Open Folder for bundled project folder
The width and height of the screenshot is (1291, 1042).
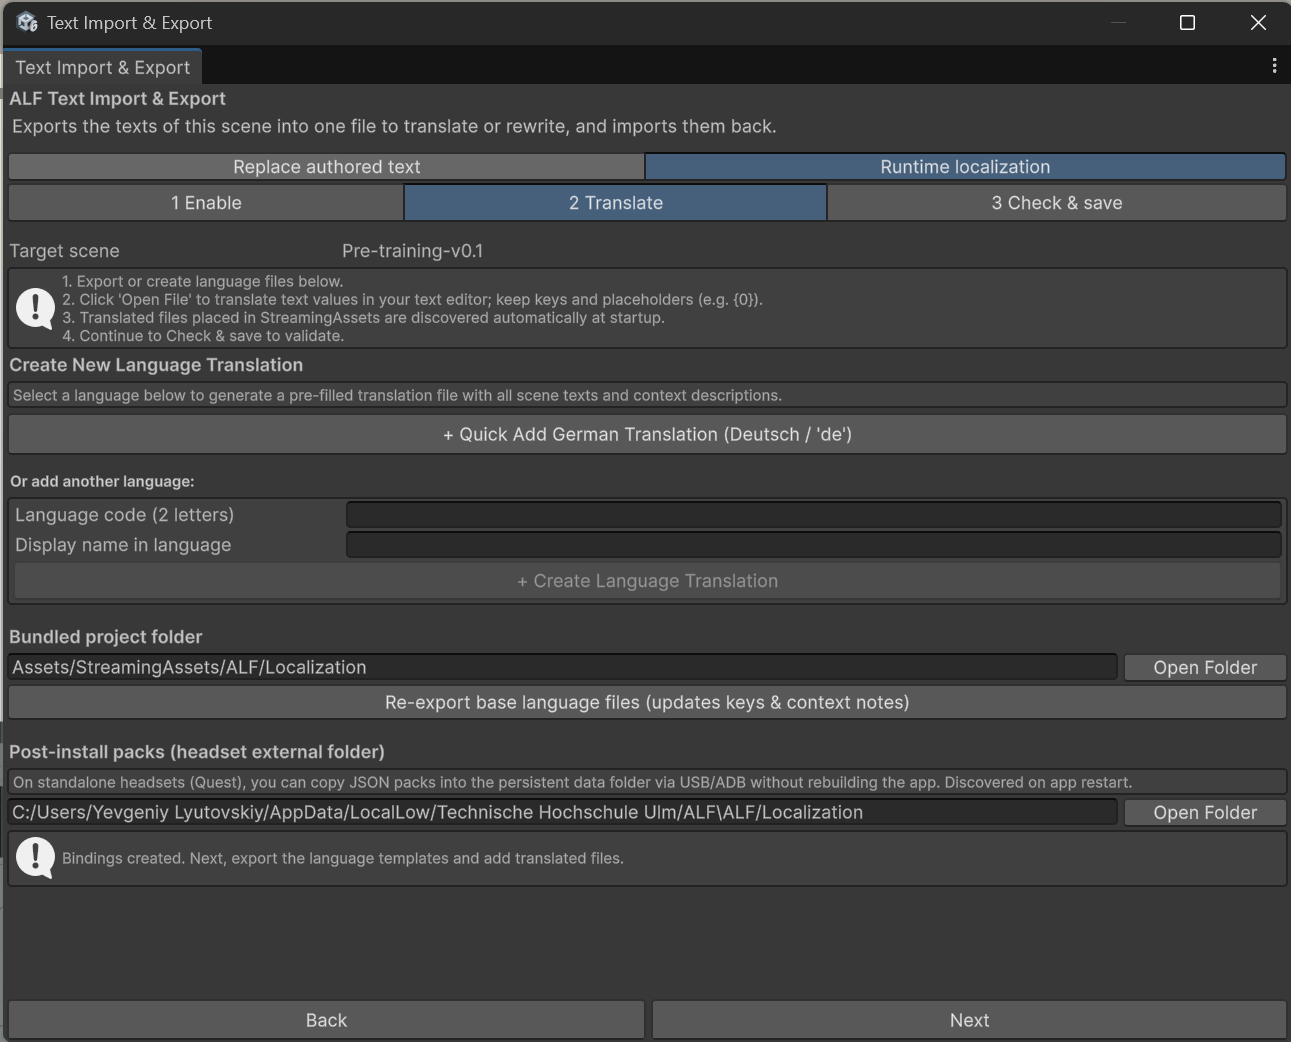[x=1205, y=667]
